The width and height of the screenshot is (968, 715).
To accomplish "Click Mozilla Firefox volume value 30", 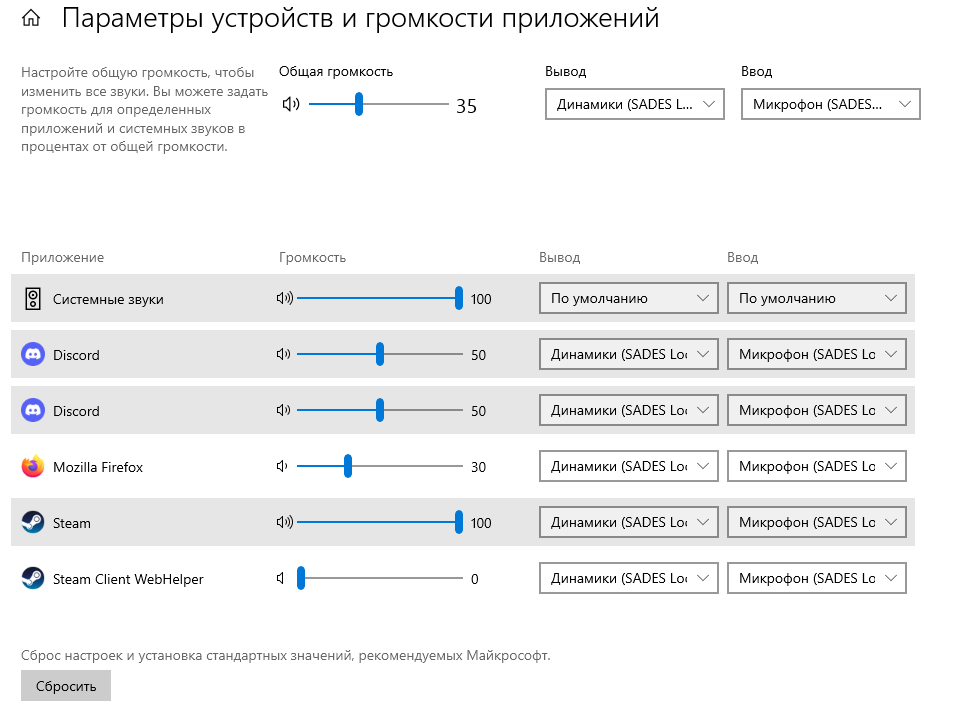I will (x=478, y=467).
